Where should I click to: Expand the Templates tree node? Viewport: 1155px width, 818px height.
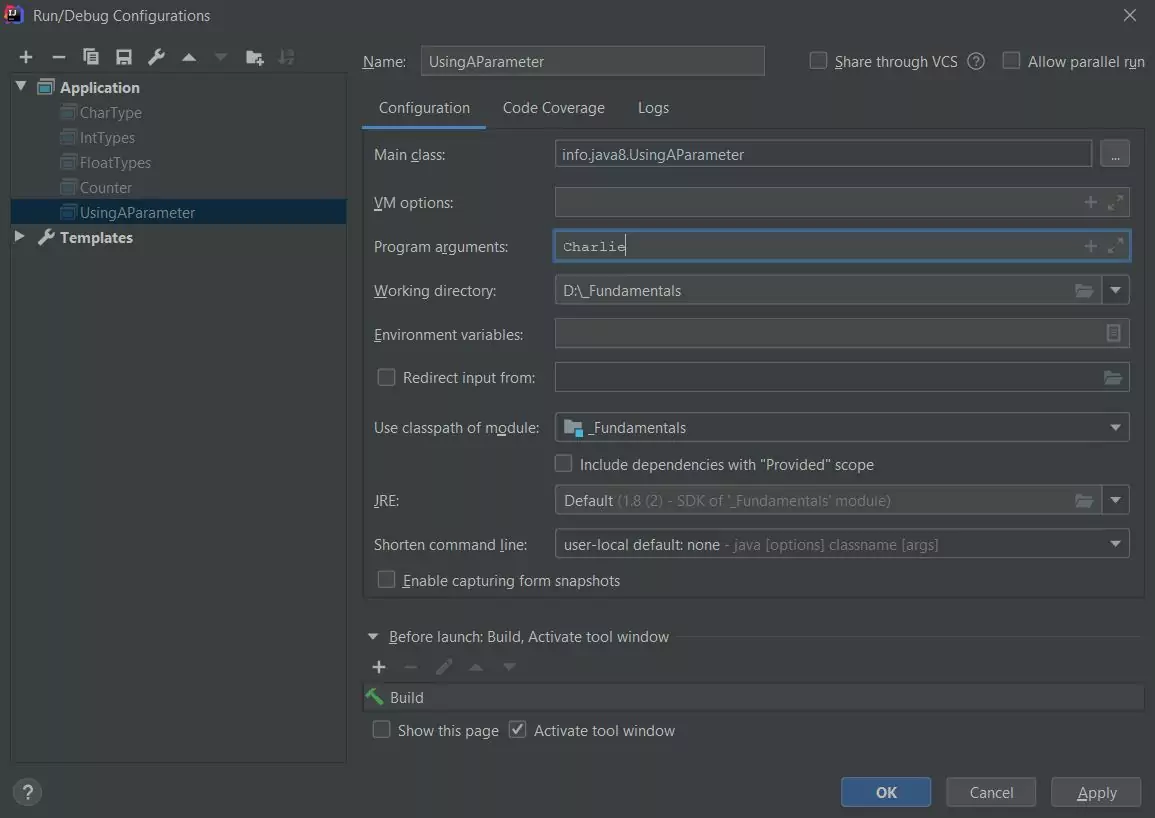pos(20,237)
